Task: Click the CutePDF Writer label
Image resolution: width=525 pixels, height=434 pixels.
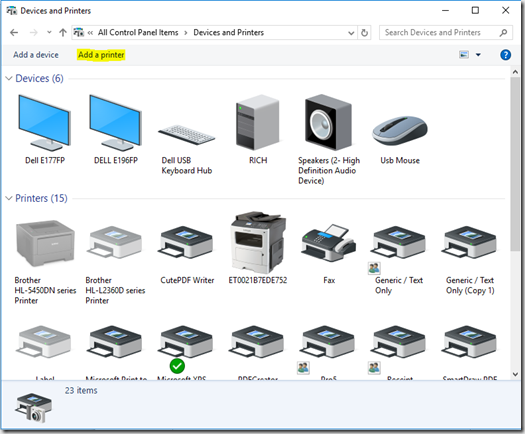Action: pyautogui.click(x=187, y=280)
